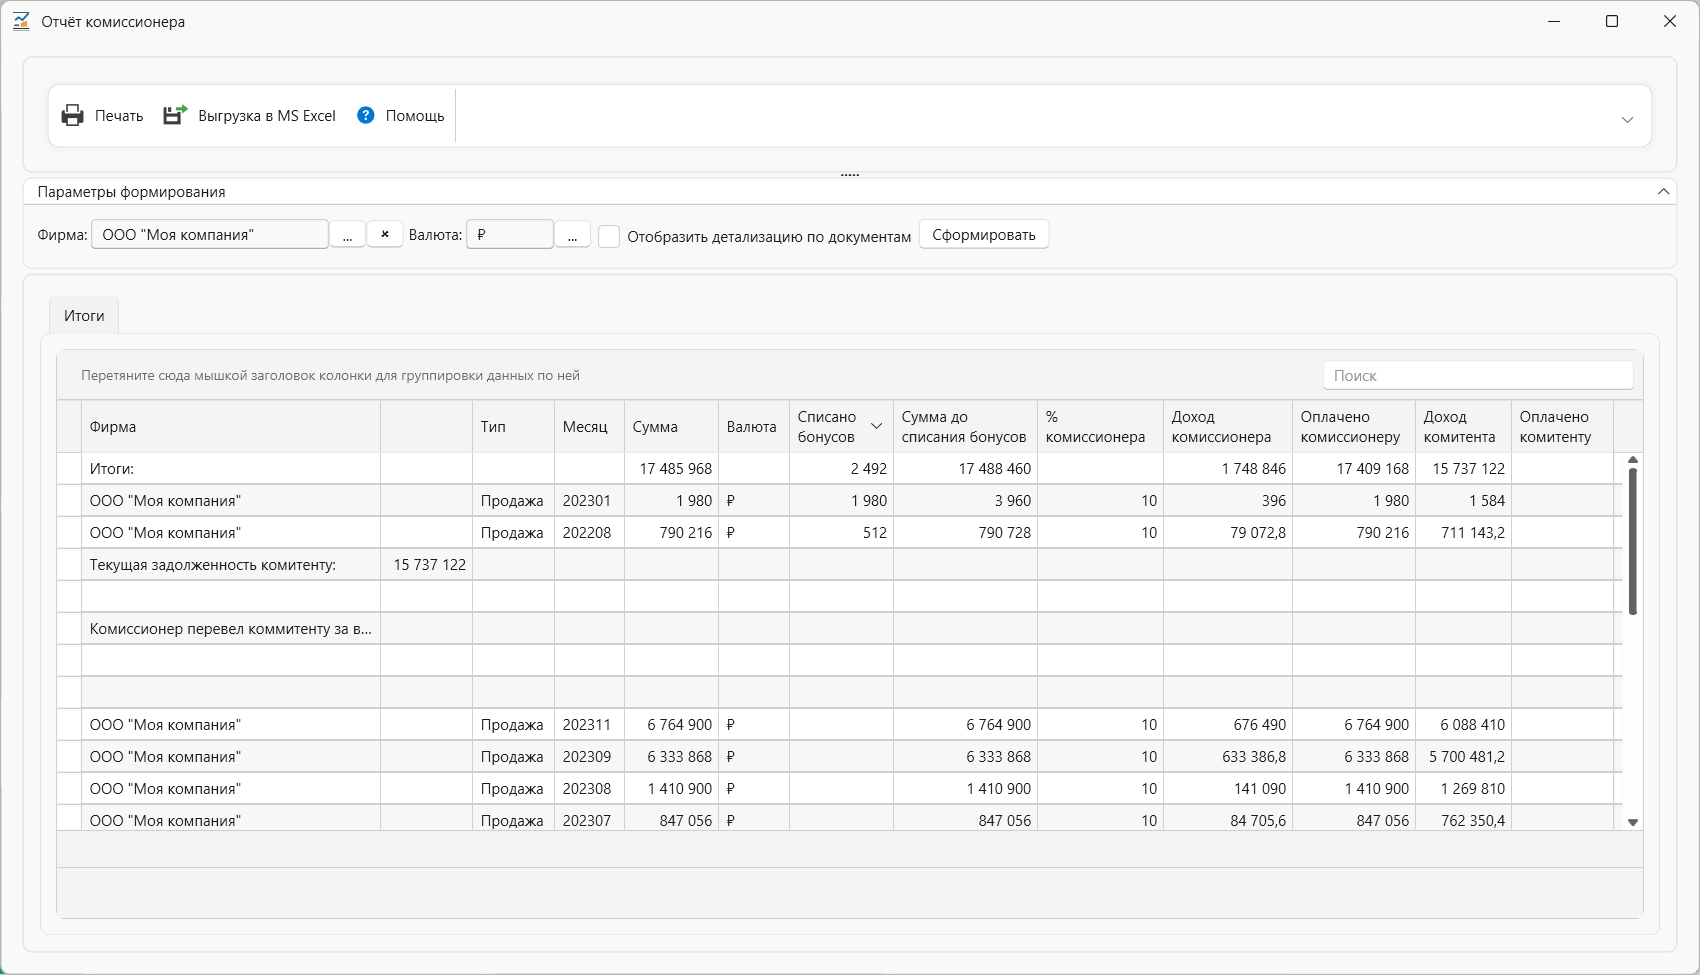Click the Печать label in the toolbar
Image resolution: width=1700 pixels, height=975 pixels.
pos(119,116)
